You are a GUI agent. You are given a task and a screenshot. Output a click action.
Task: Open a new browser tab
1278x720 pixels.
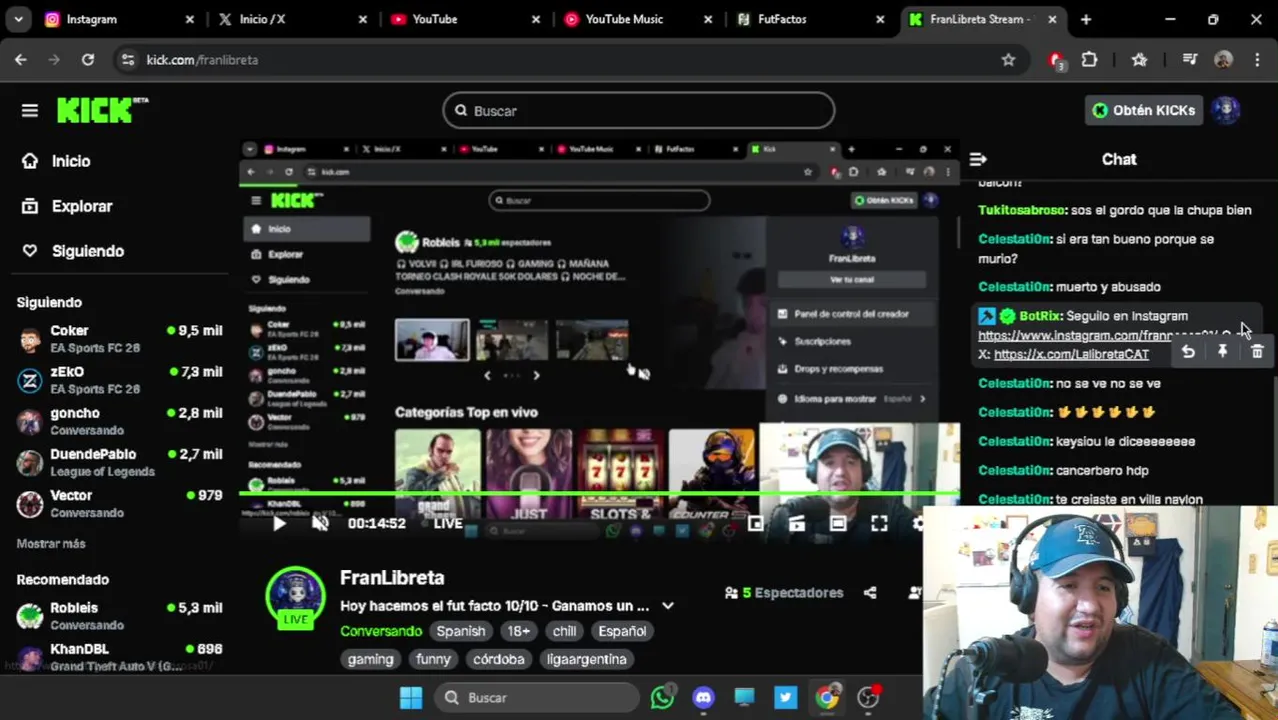(1086, 19)
